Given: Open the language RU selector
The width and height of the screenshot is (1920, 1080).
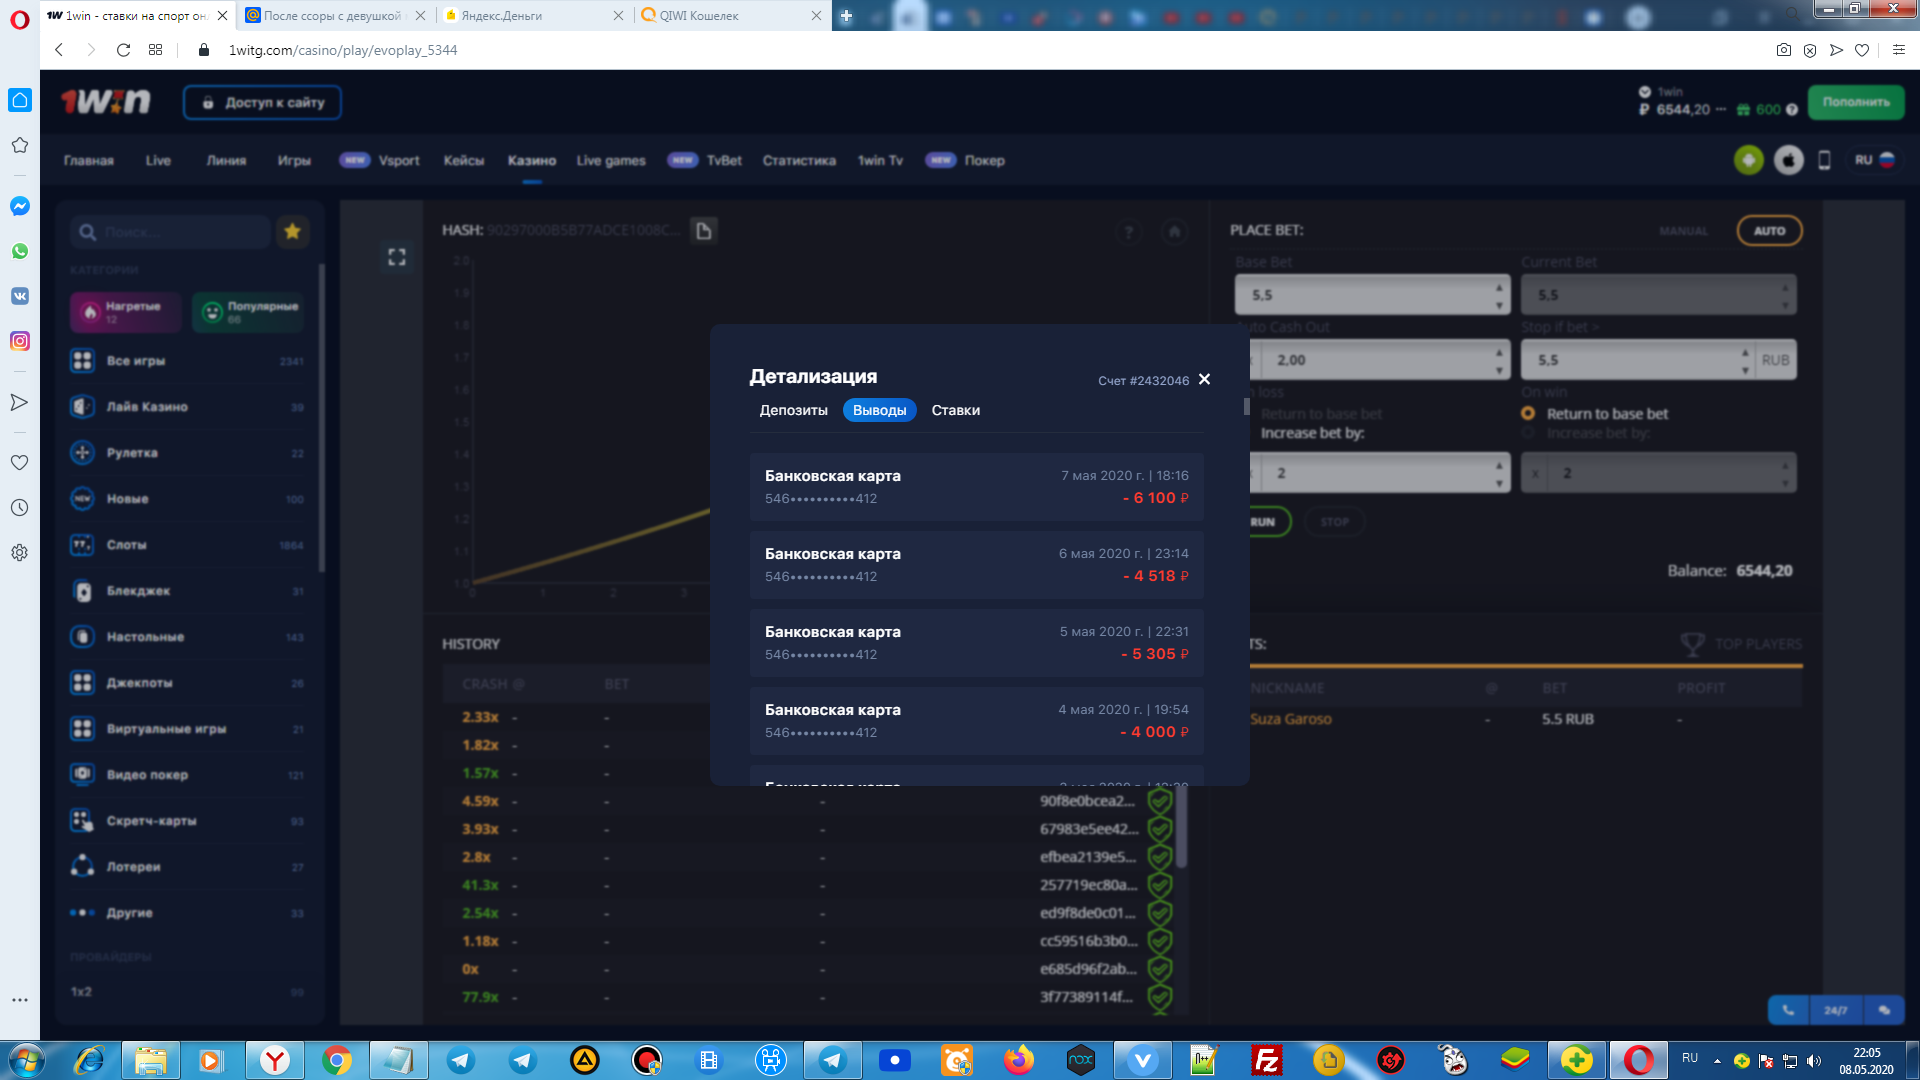Looking at the screenshot, I should 1874,160.
